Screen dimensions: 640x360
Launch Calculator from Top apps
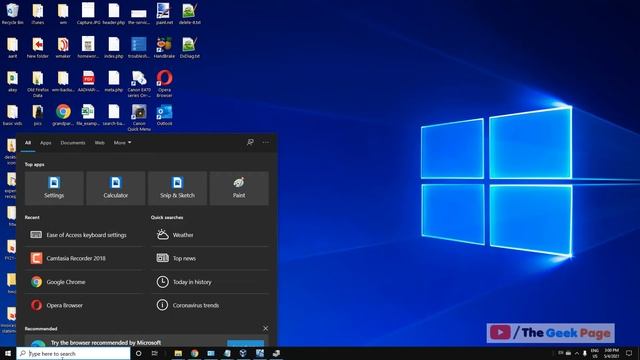pos(116,188)
